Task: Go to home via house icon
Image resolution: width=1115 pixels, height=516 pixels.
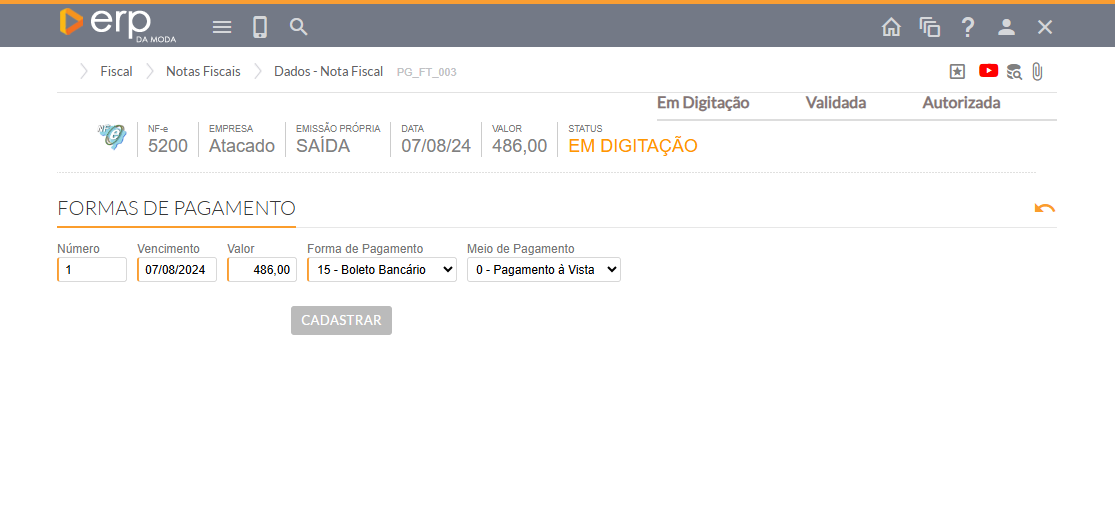Action: tap(891, 27)
